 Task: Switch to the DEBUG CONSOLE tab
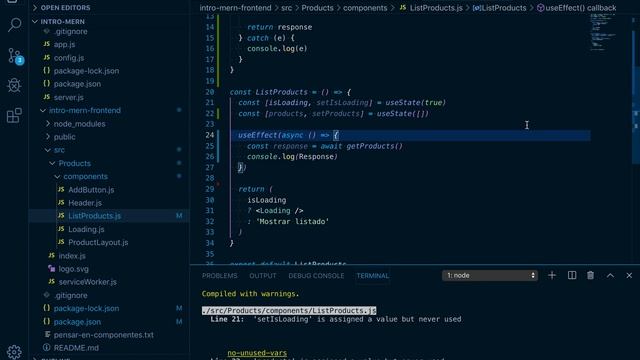316,276
